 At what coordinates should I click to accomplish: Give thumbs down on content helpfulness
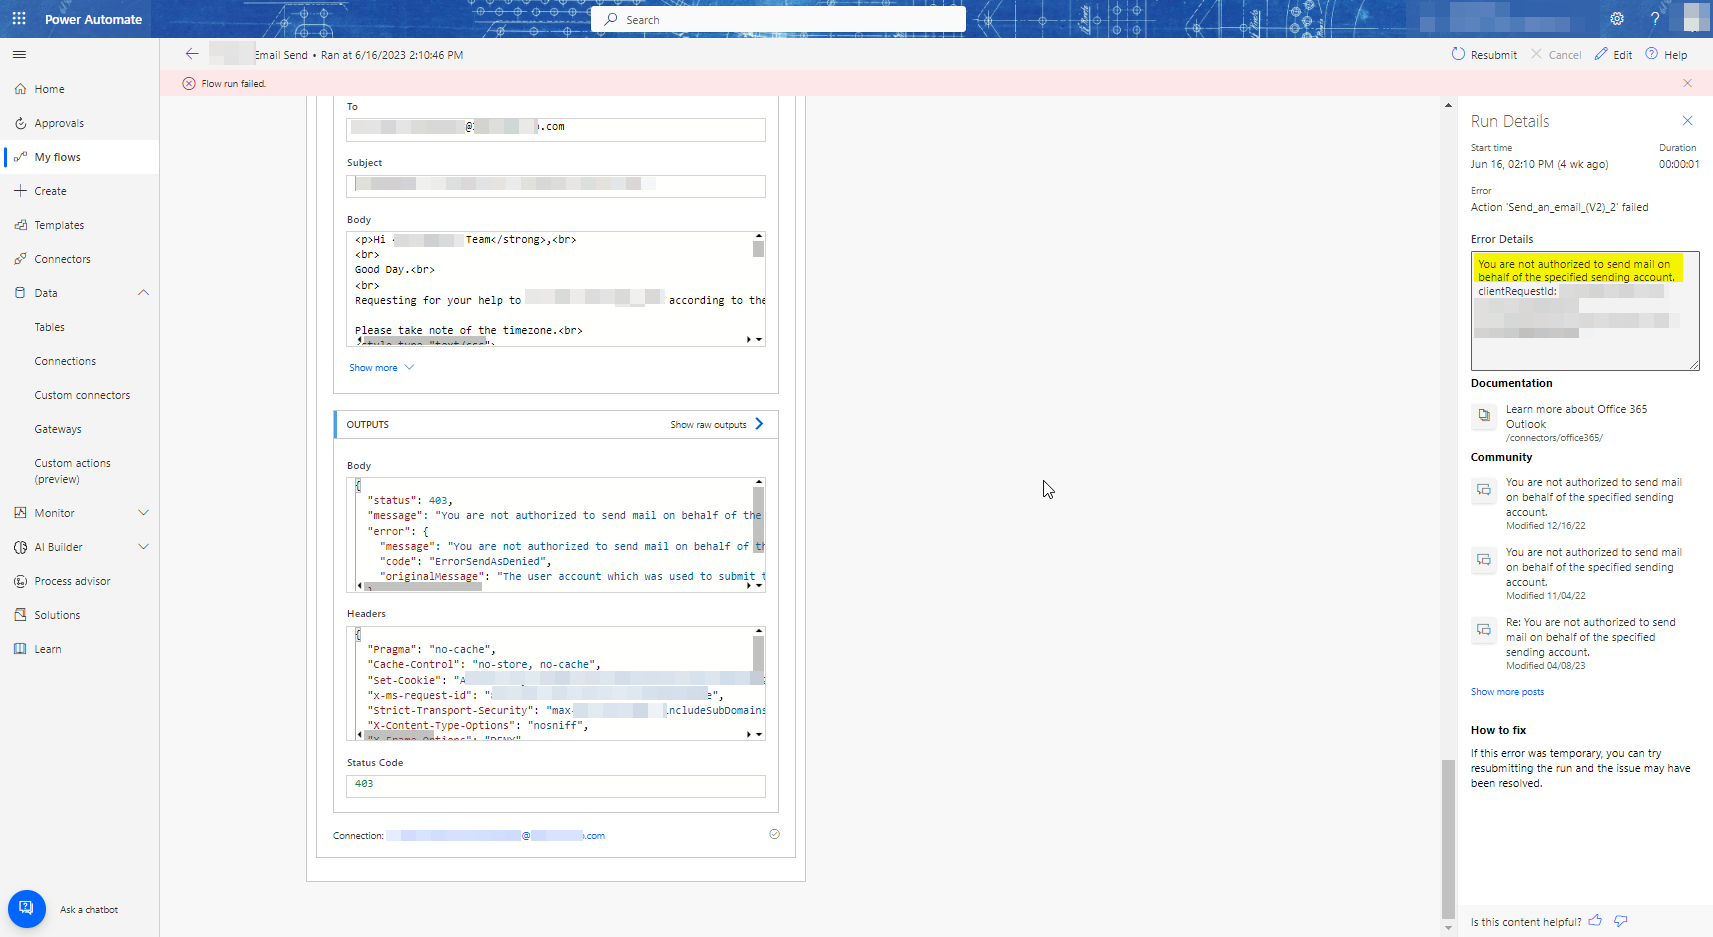1621,921
